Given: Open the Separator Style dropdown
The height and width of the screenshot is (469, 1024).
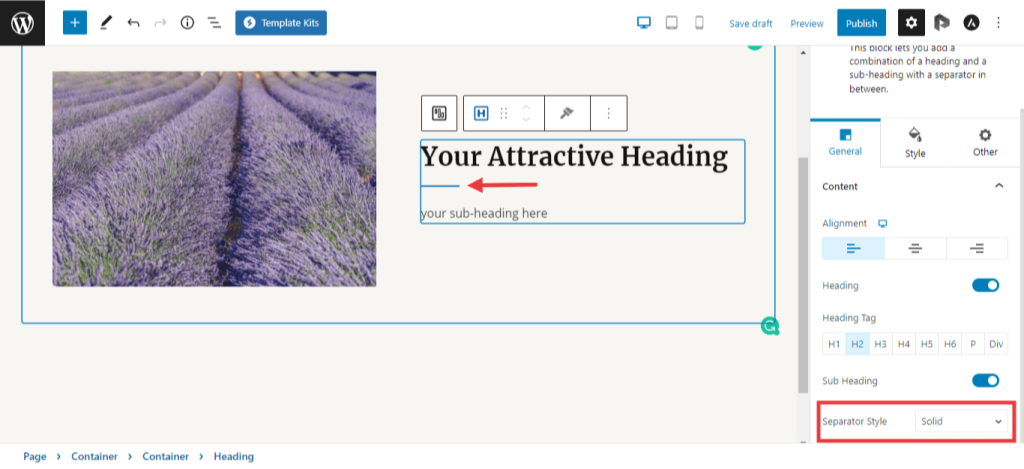Looking at the screenshot, I should point(960,422).
